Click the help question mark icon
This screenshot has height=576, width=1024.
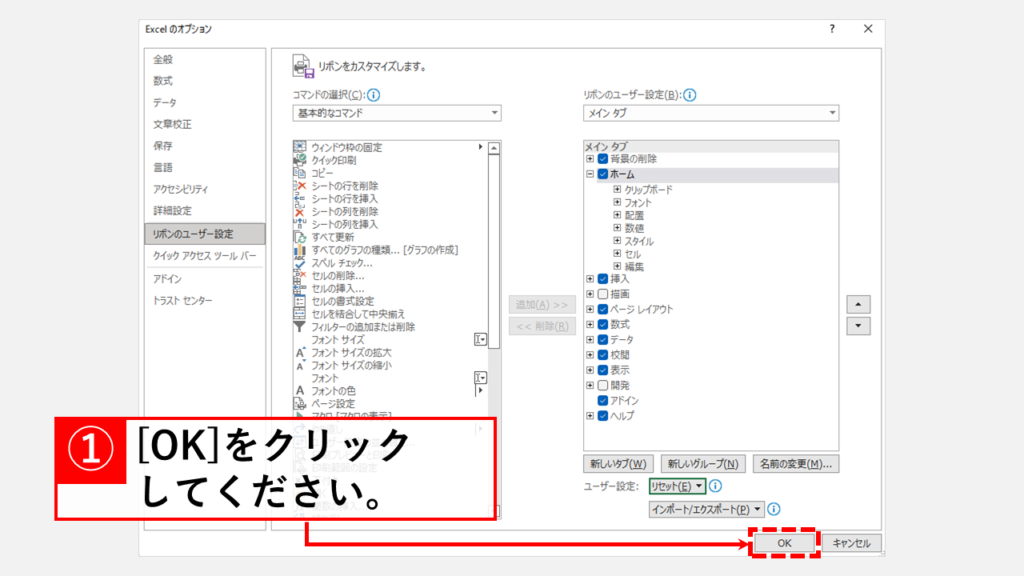pos(832,29)
